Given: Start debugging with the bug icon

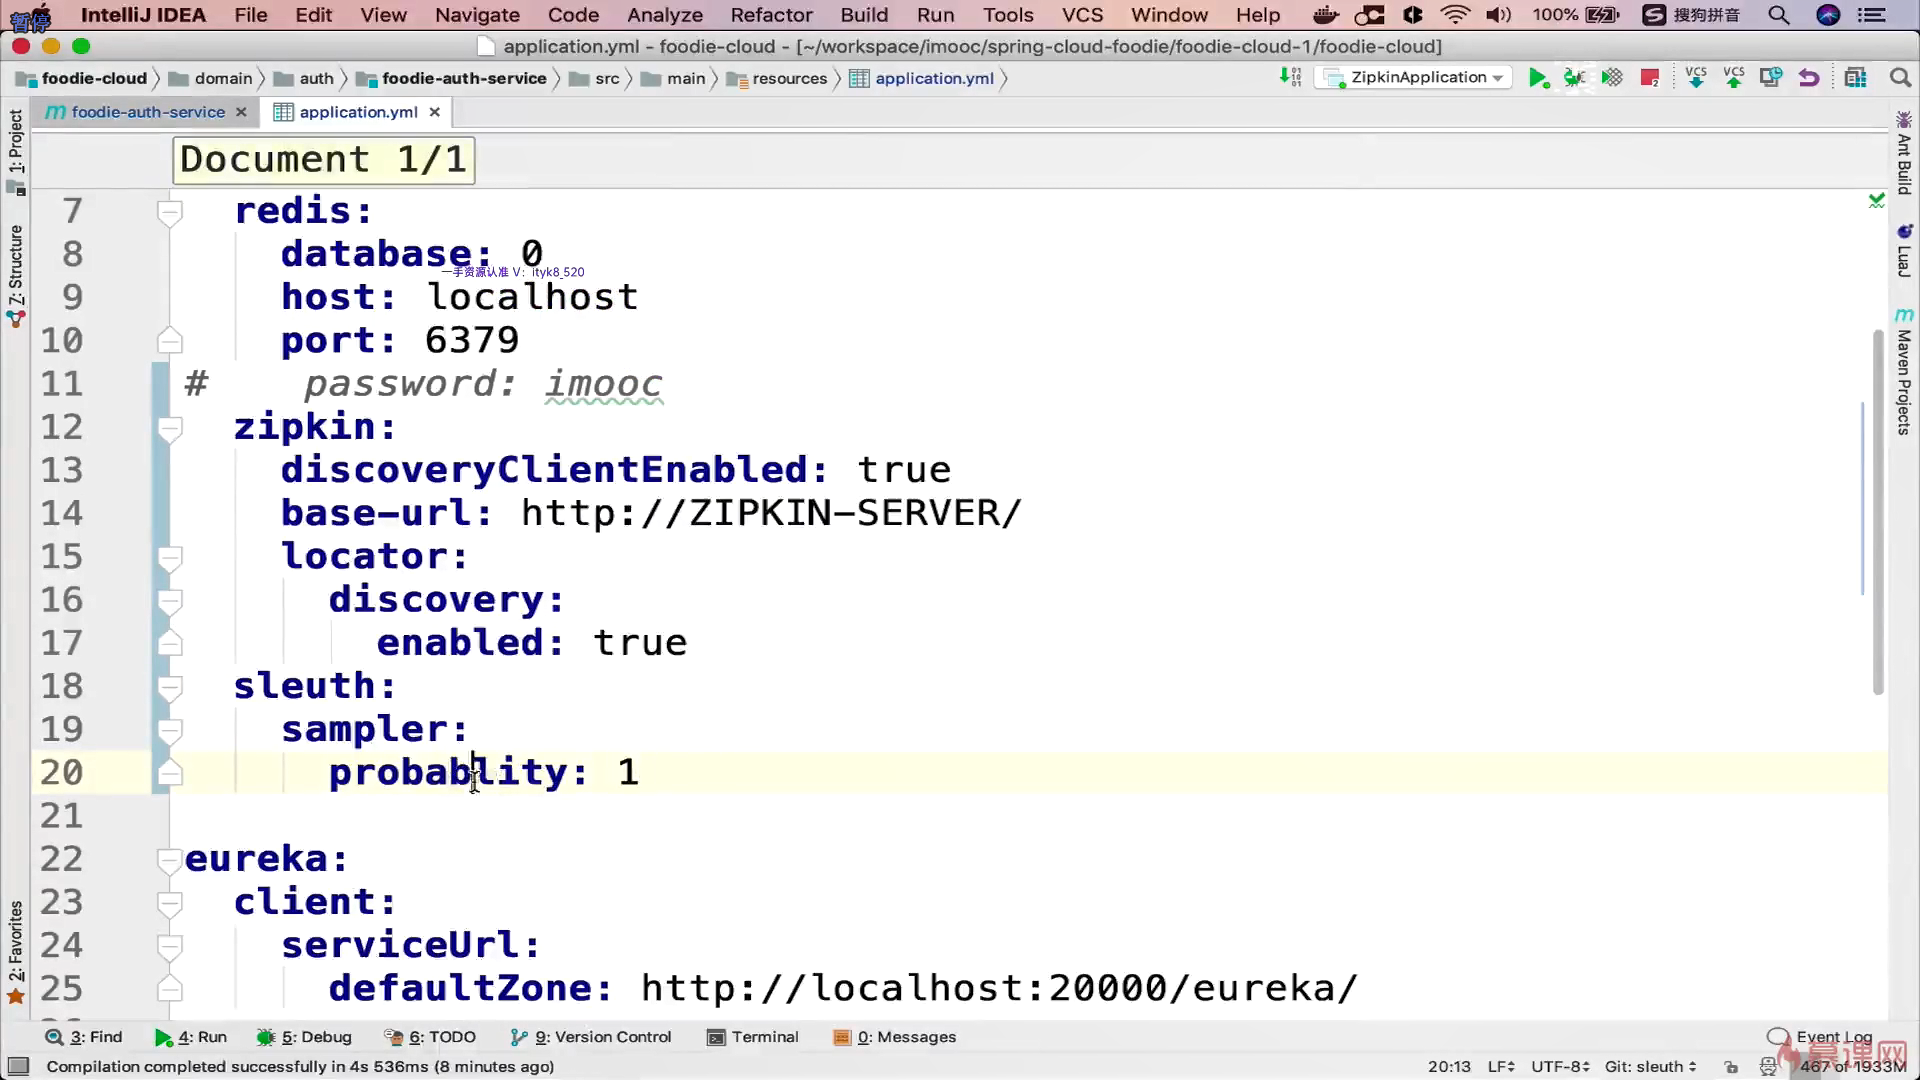Looking at the screenshot, I should click(1575, 78).
